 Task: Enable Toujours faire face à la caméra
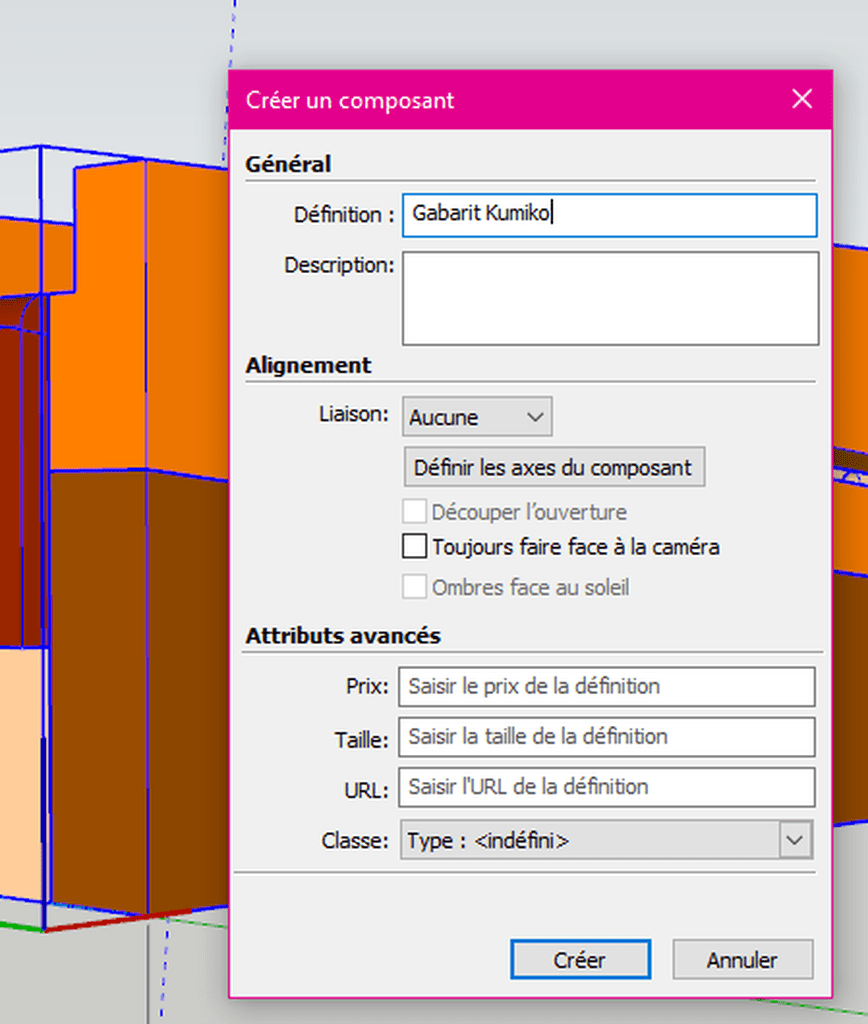pos(415,546)
